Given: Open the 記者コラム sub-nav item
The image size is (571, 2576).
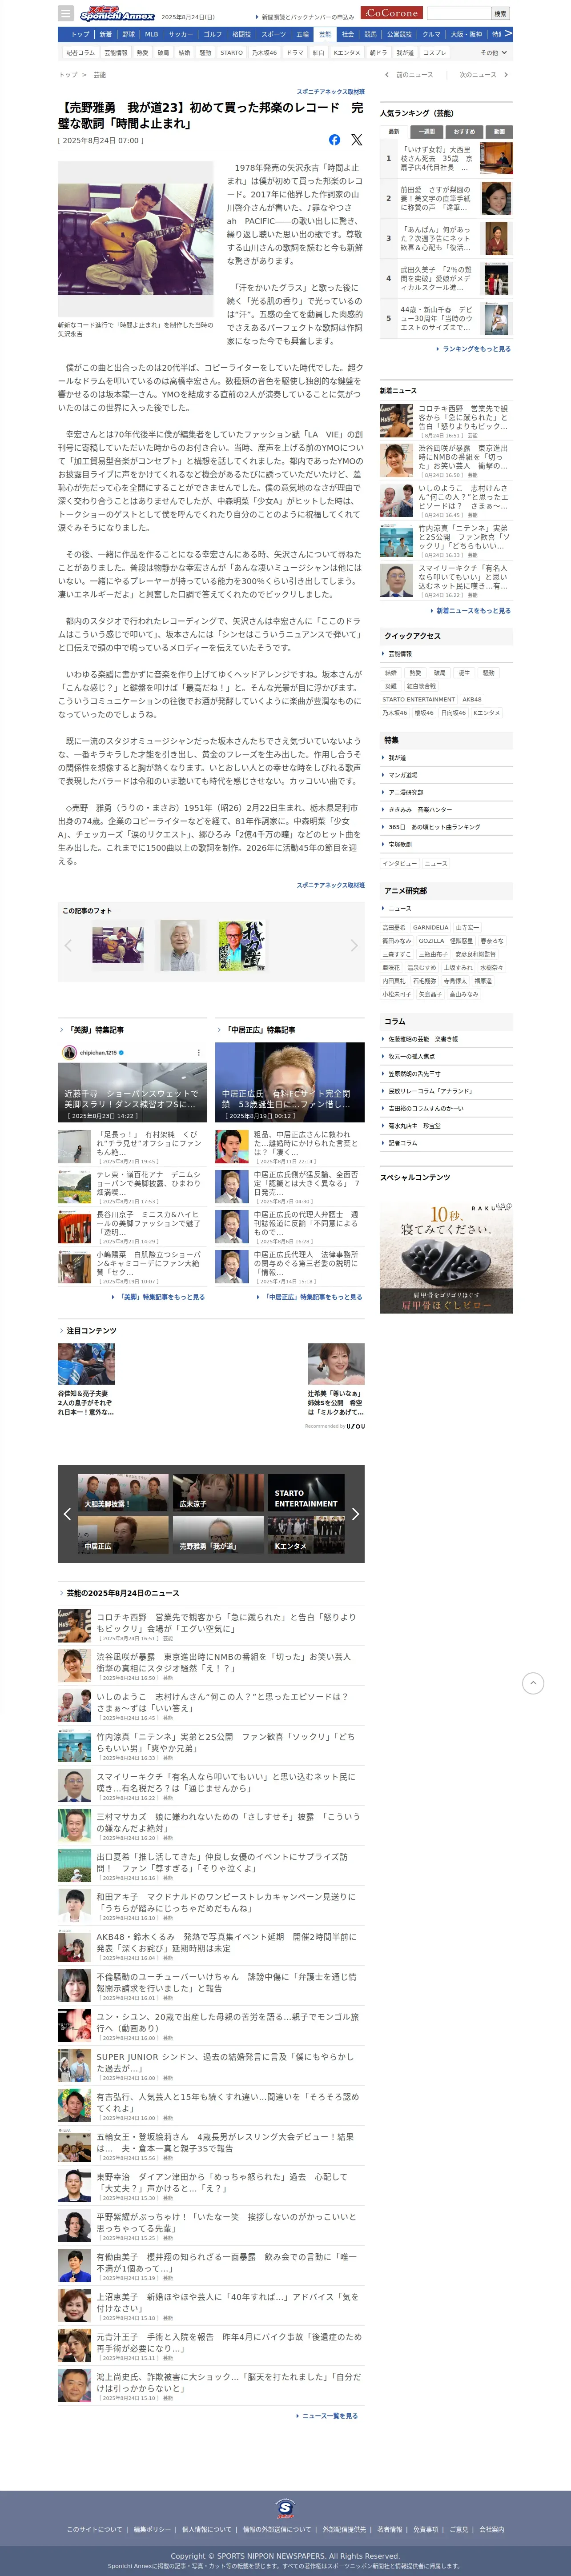Looking at the screenshot, I should (80, 52).
